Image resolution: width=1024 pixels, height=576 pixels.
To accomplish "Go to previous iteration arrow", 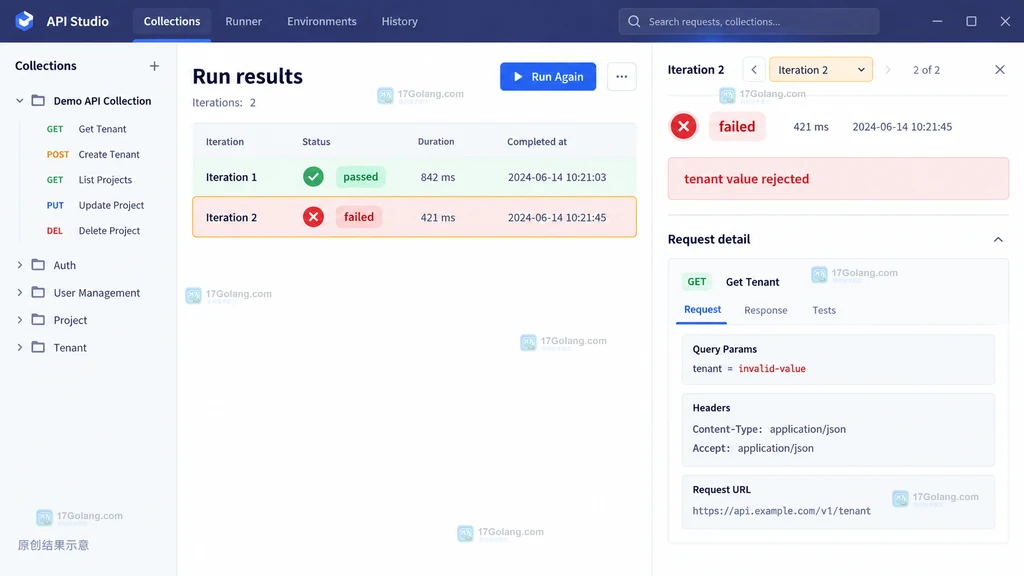I will coord(754,70).
